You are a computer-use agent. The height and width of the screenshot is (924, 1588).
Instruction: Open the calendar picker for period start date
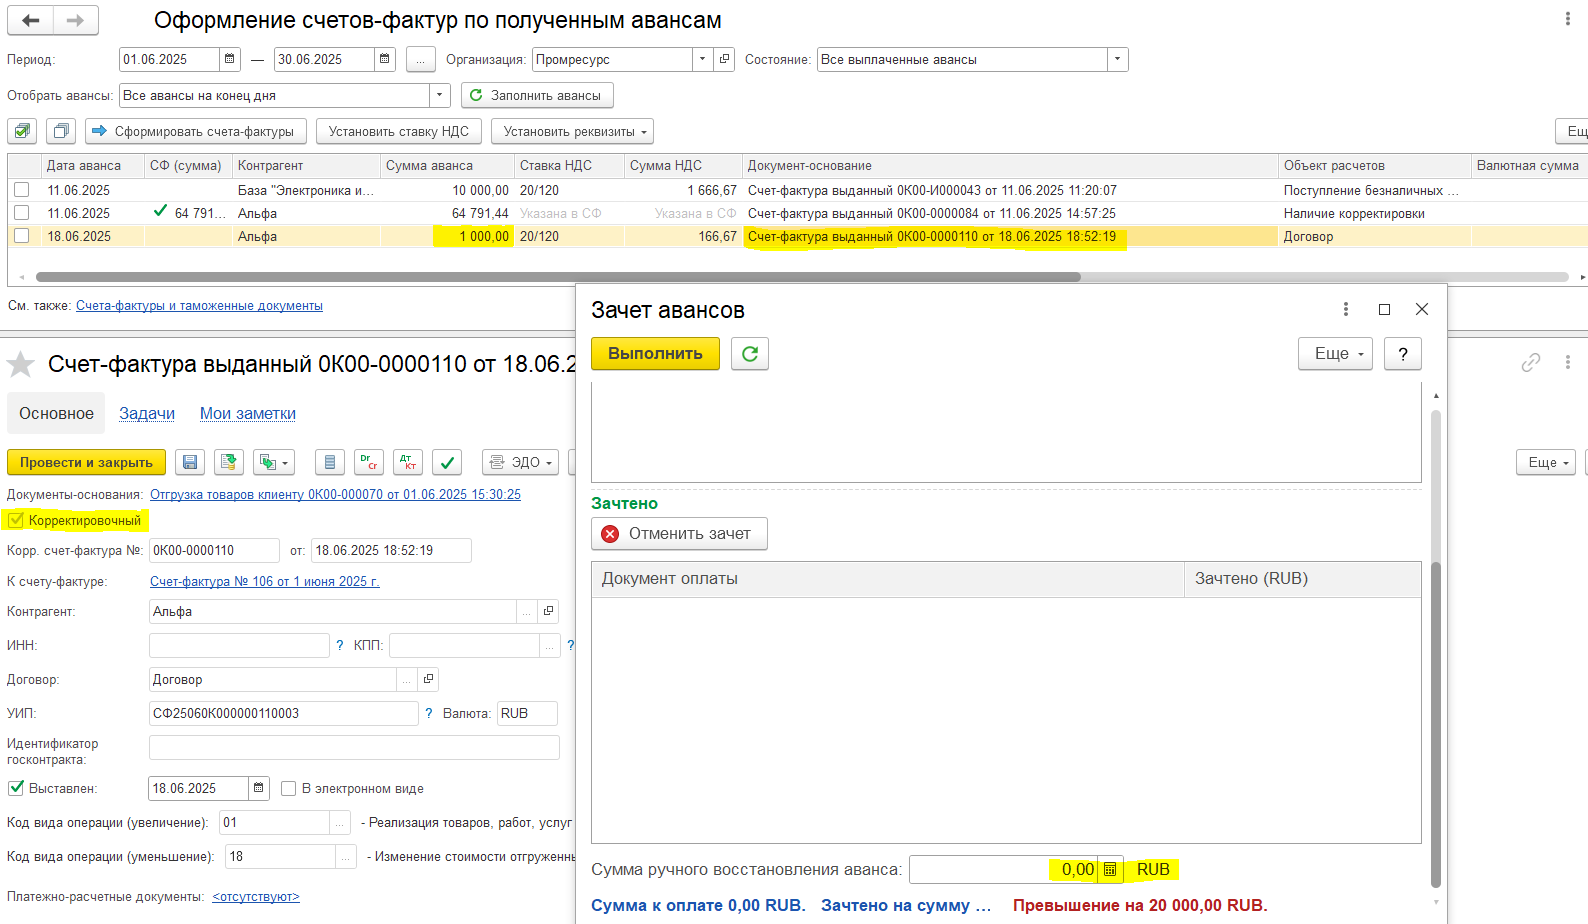[x=230, y=59]
